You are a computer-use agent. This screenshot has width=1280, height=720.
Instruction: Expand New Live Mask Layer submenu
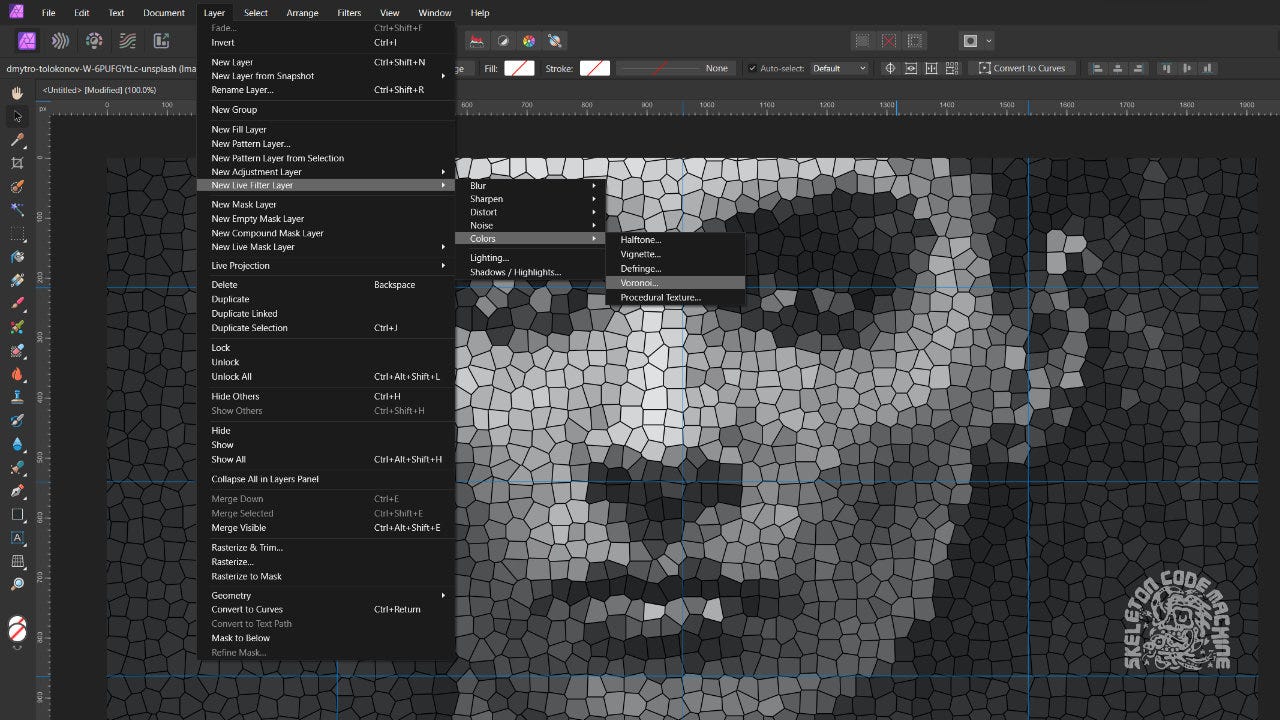[x=326, y=247]
